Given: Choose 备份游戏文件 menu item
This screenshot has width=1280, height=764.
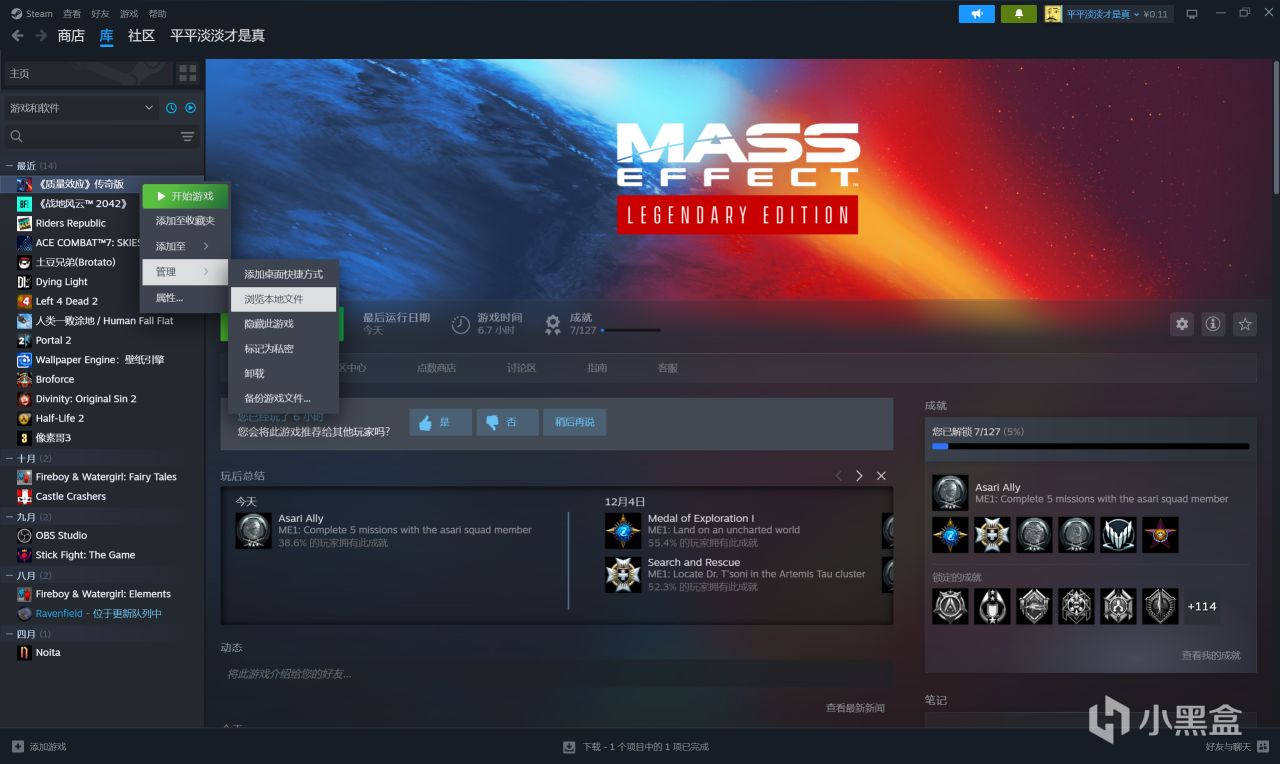Looking at the screenshot, I should 284,398.
